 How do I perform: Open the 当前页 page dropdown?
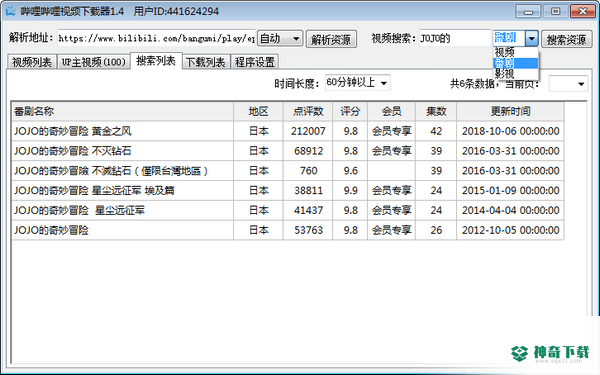568,83
